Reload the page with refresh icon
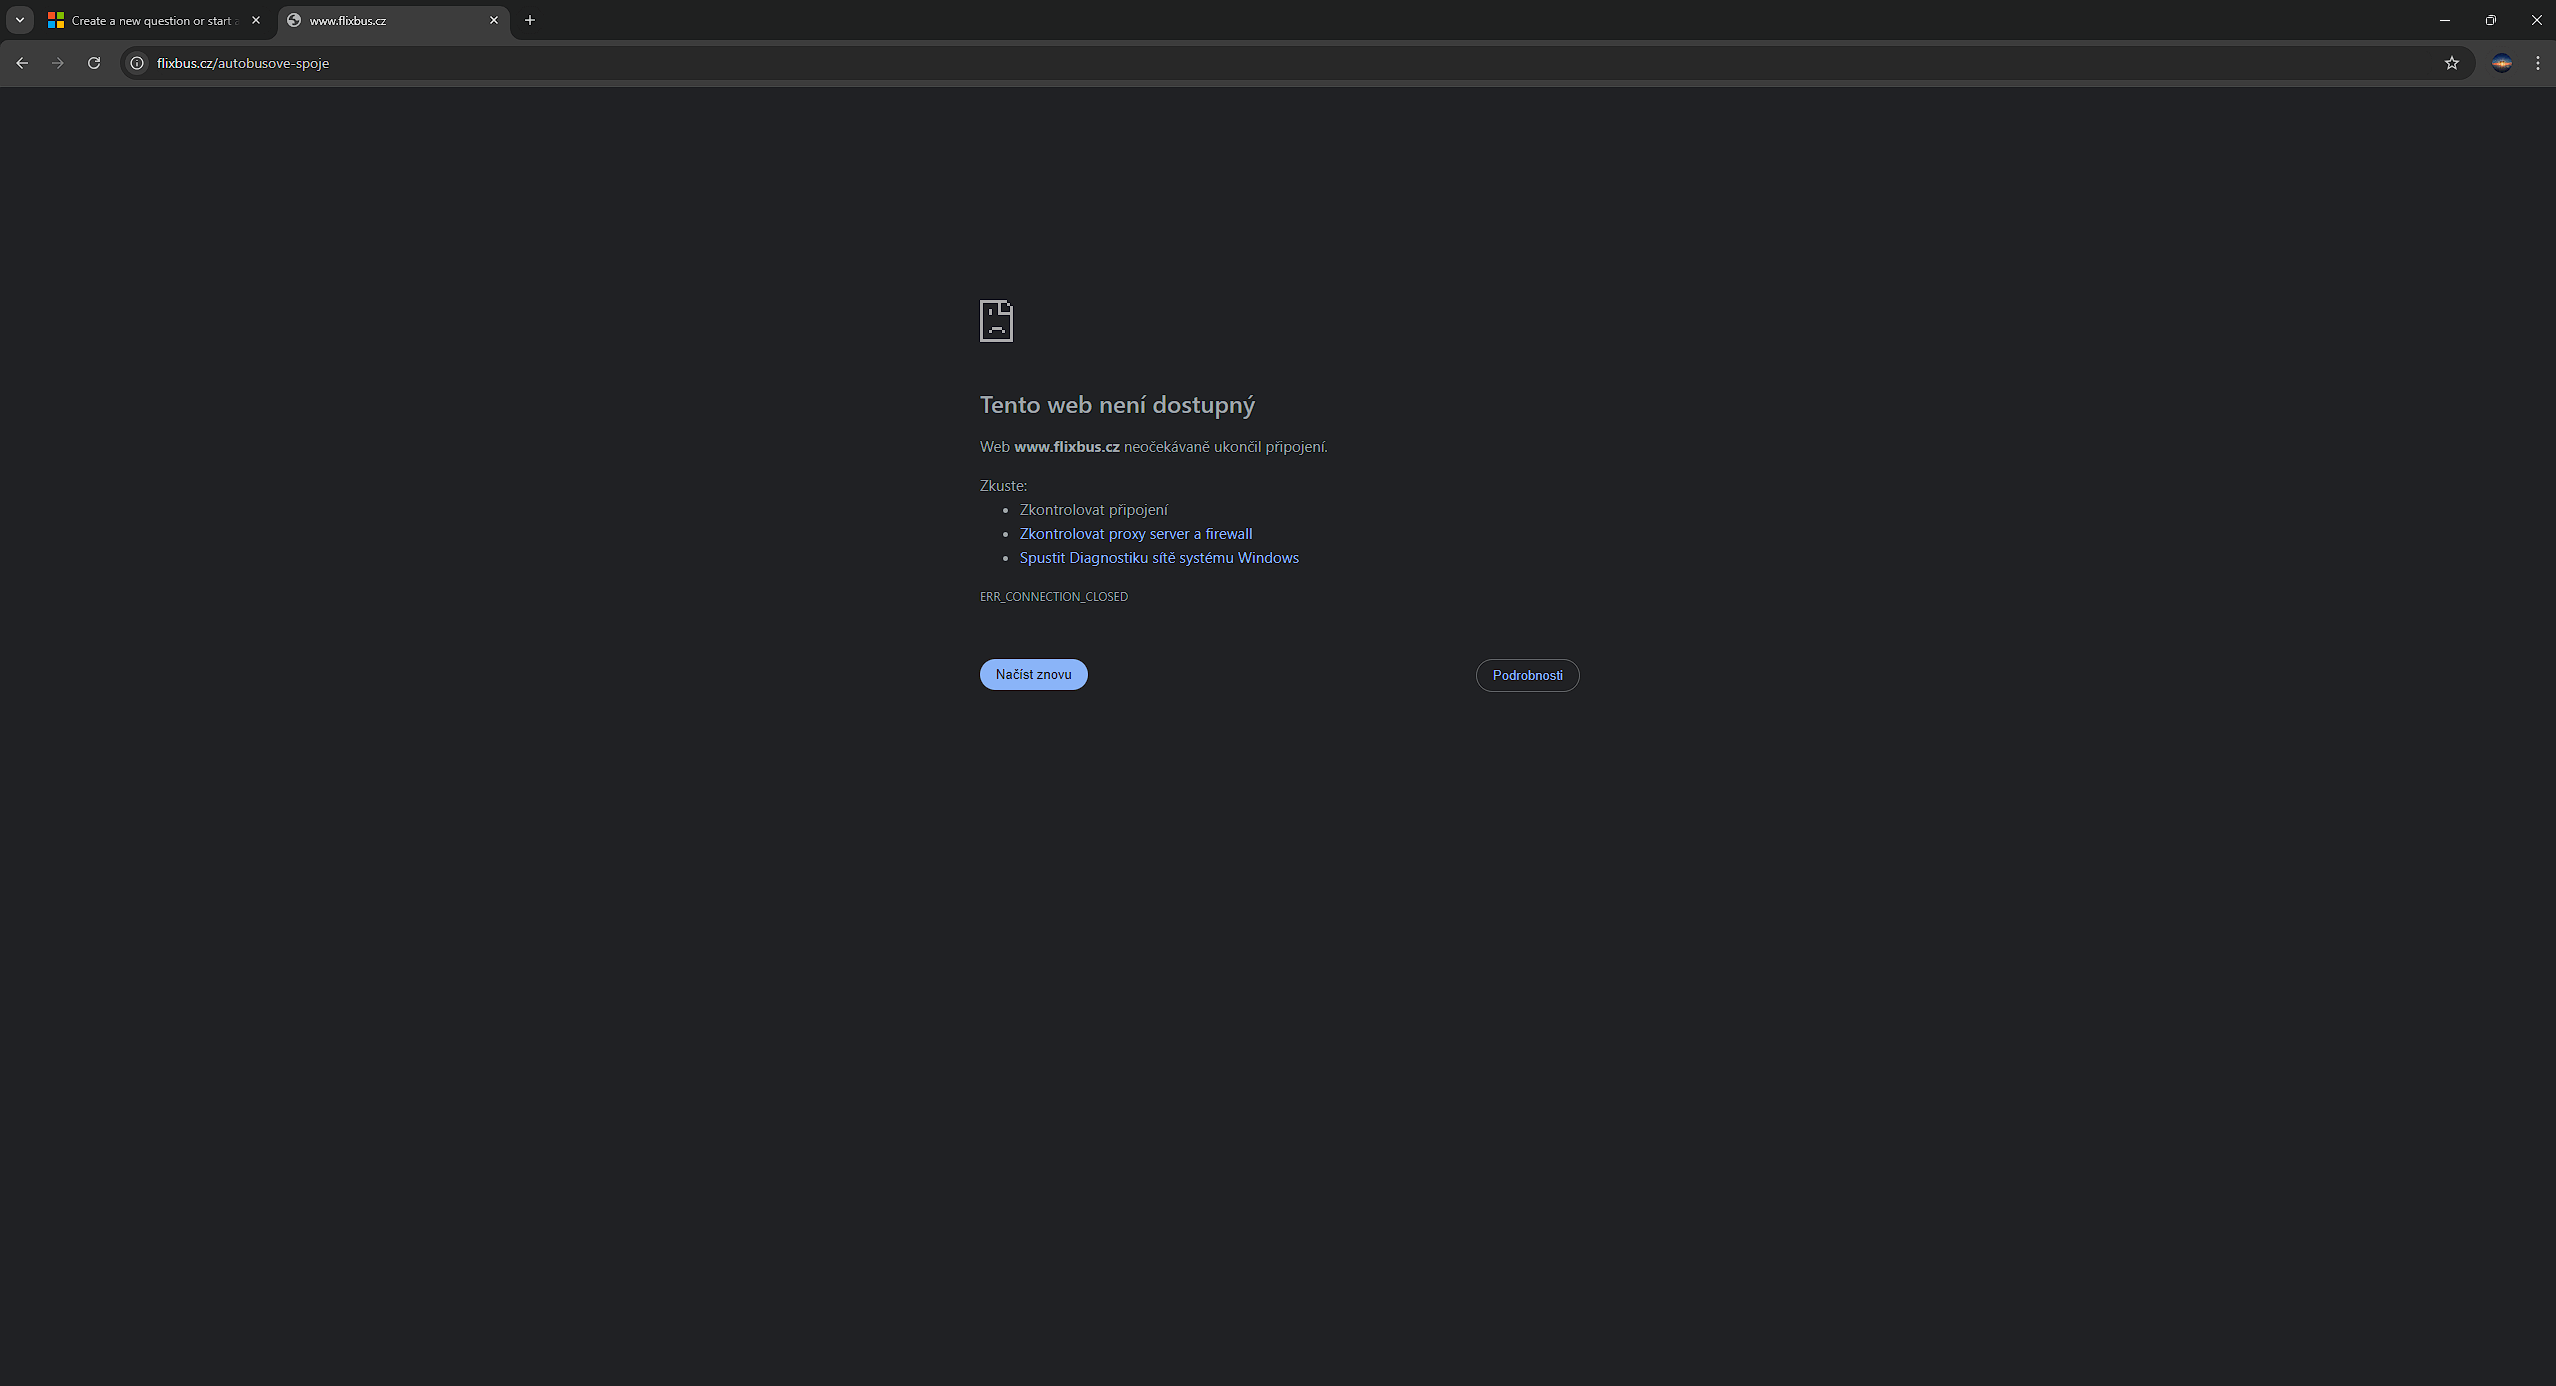2556x1386 pixels. click(x=94, y=63)
